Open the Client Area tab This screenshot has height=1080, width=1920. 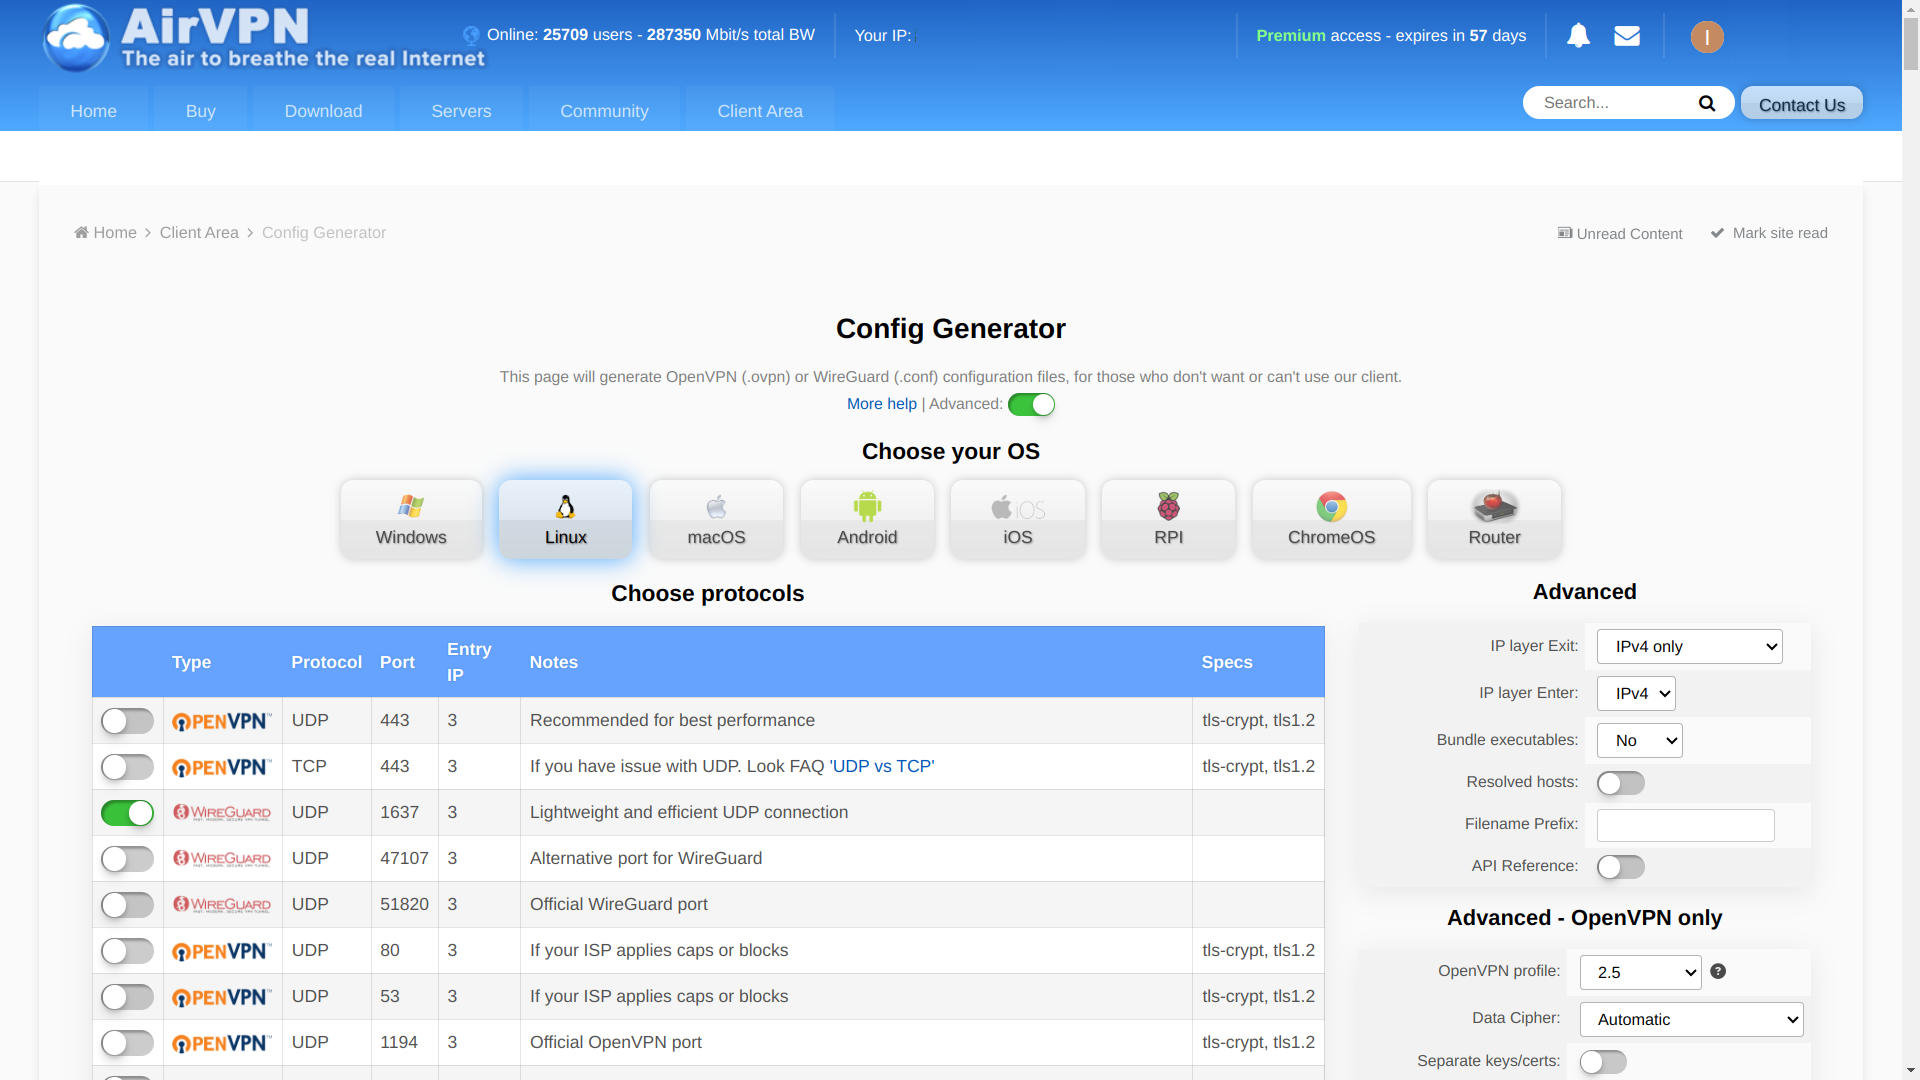[760, 111]
